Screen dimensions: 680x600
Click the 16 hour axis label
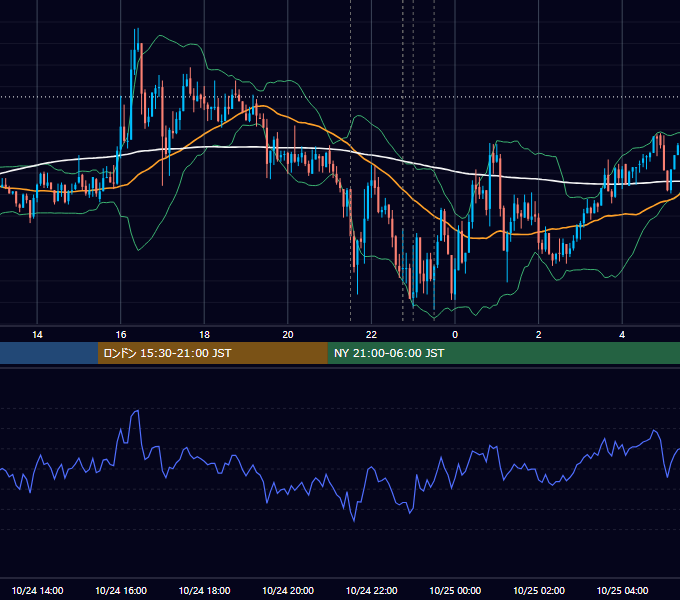pyautogui.click(x=121, y=335)
